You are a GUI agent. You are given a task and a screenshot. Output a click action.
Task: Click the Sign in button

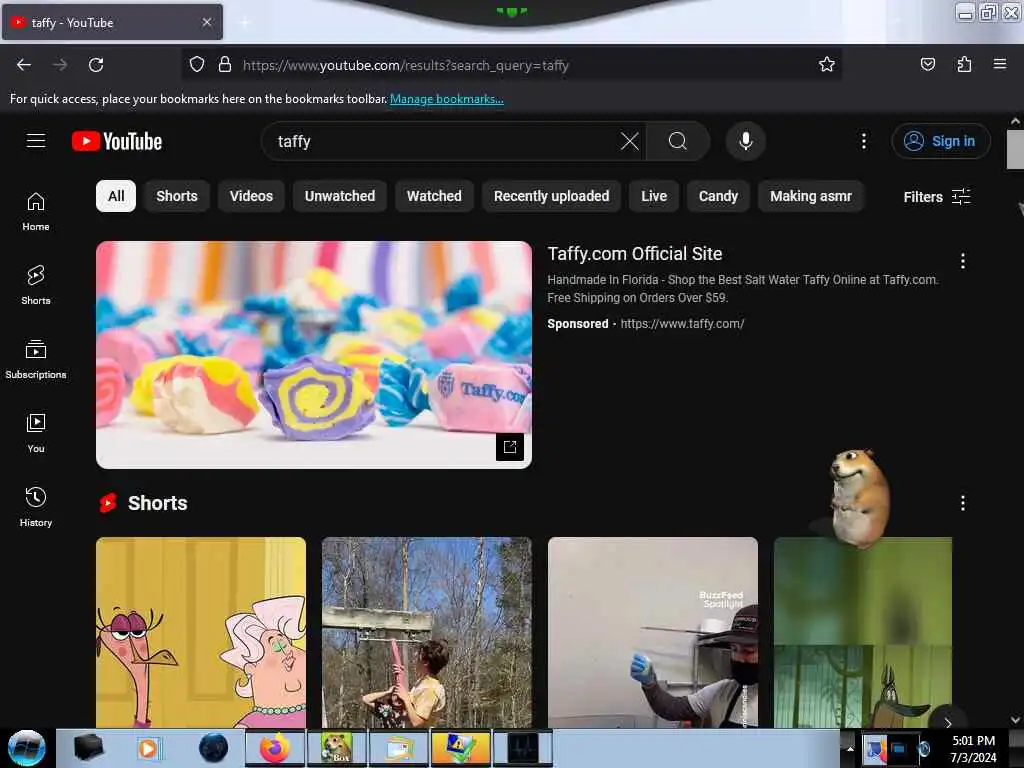click(x=940, y=141)
